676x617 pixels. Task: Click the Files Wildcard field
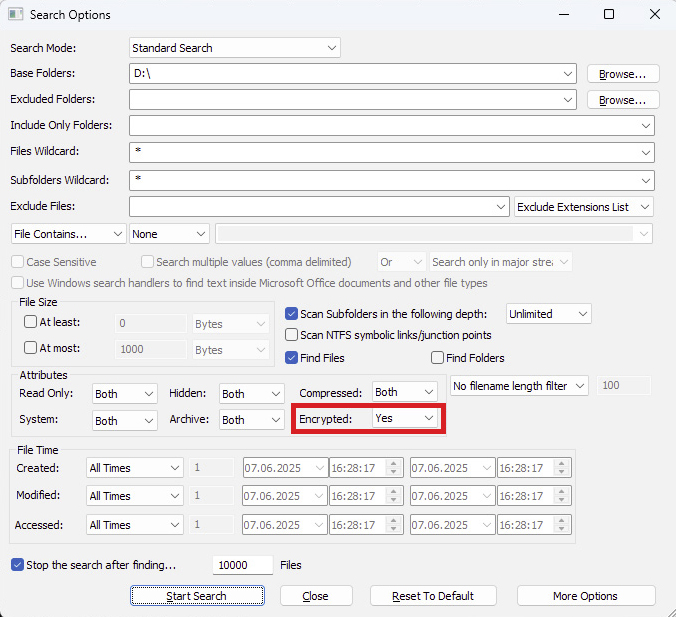[391, 152]
